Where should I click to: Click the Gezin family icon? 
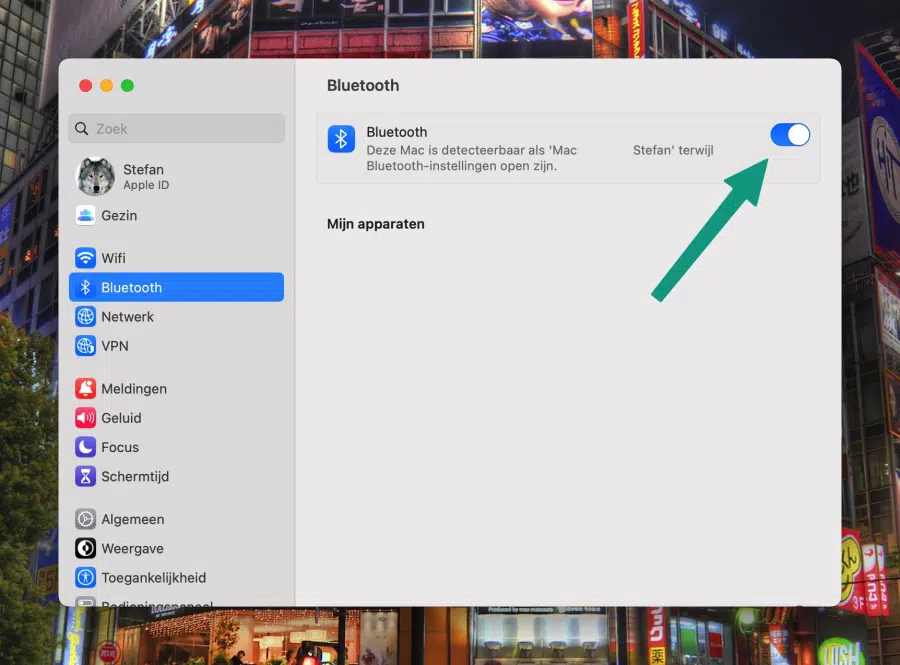(86, 215)
